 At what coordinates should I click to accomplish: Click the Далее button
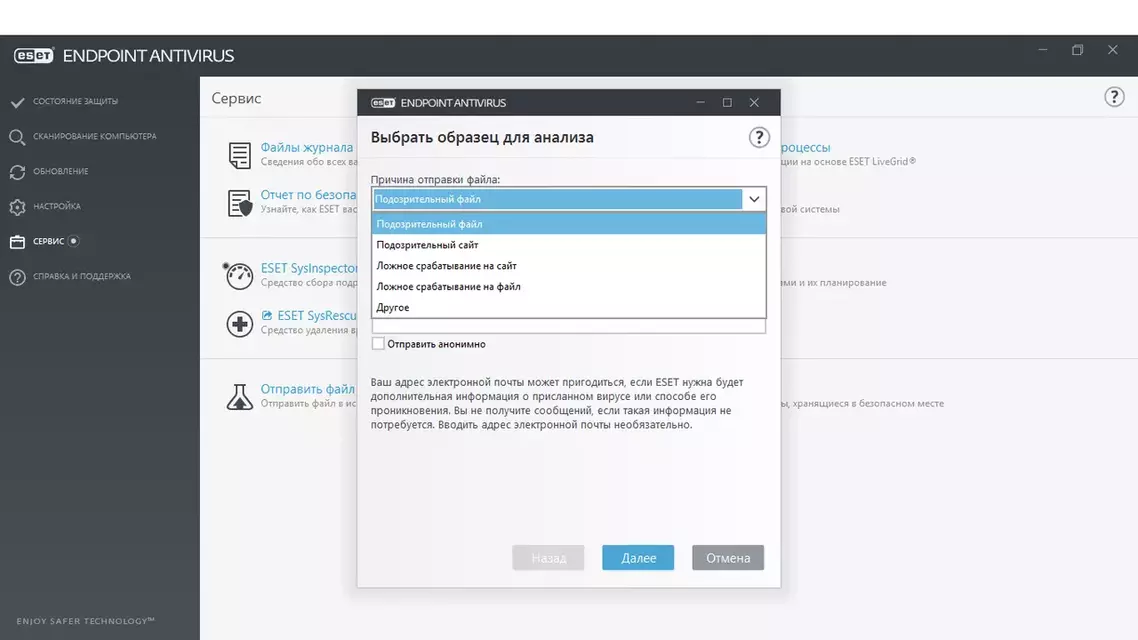tap(638, 557)
